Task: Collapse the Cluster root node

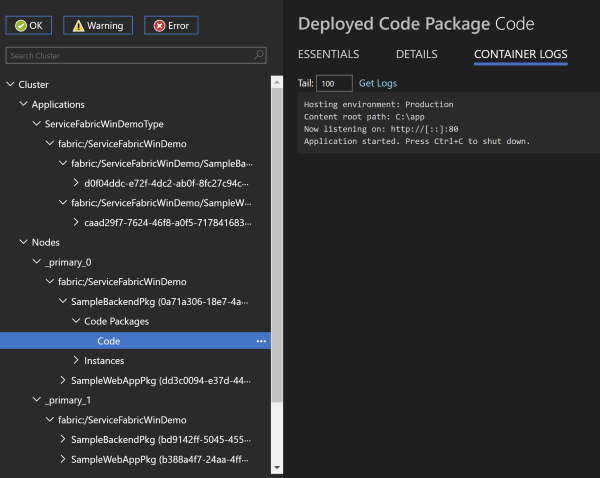Action: [11, 85]
